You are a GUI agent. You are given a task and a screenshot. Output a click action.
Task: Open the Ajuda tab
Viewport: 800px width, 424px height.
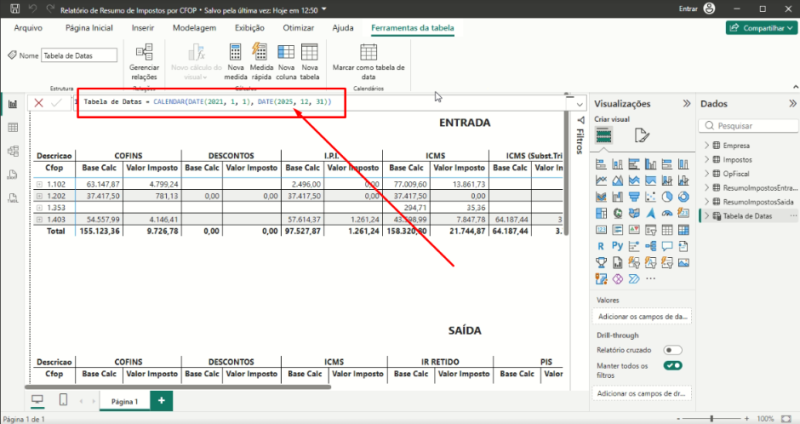coord(343,28)
